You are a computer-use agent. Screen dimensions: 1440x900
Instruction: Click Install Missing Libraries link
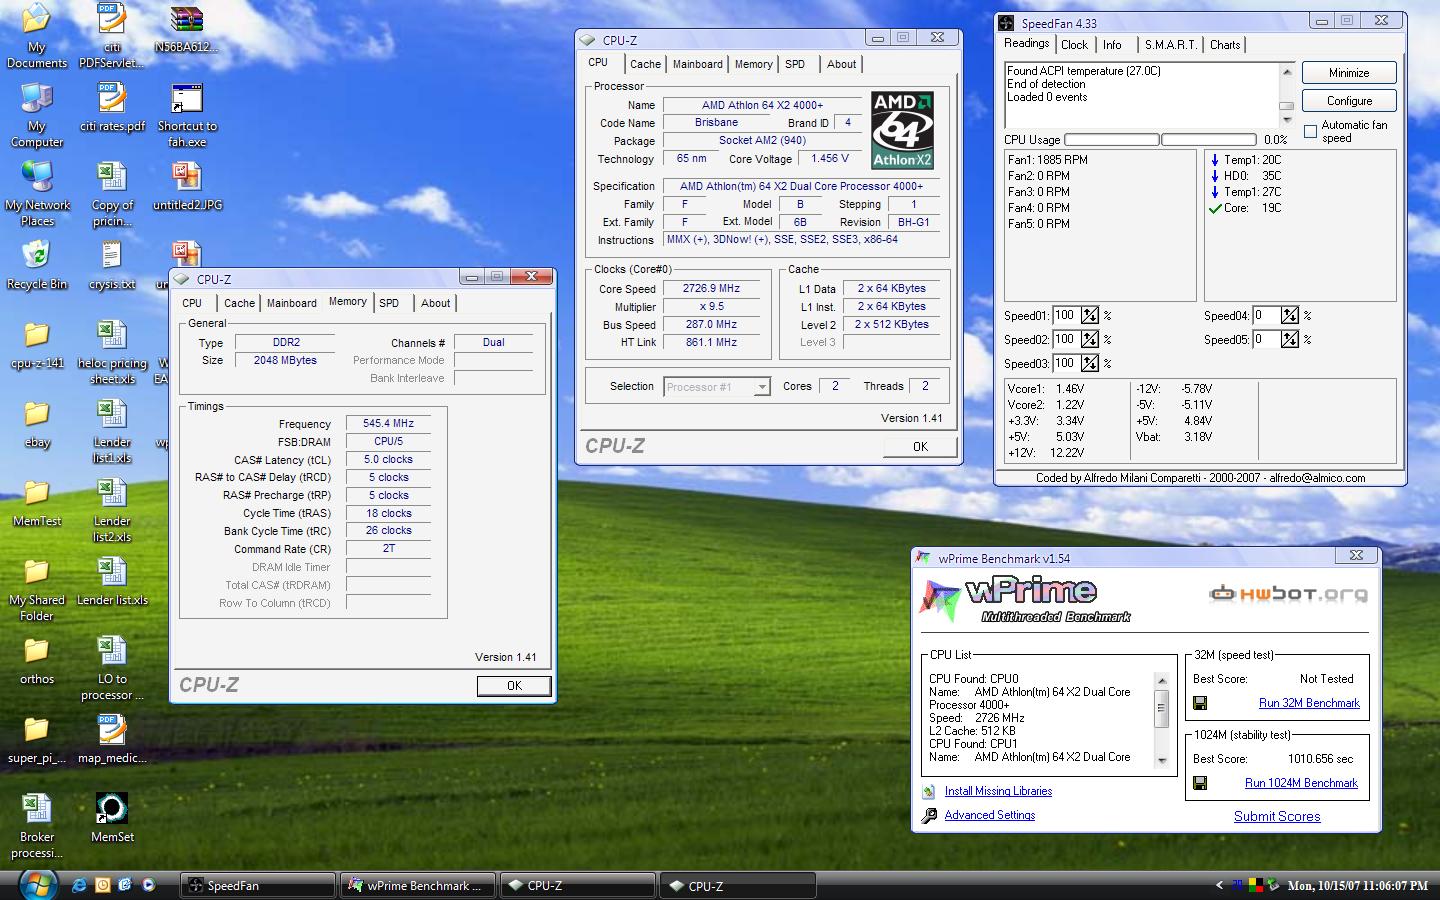998,791
